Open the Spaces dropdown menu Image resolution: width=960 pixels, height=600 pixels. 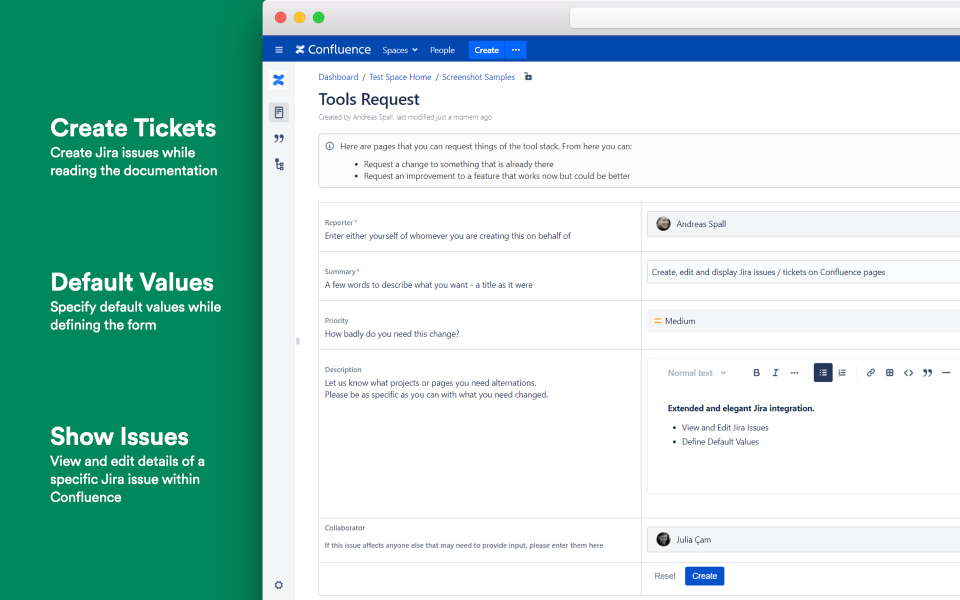(399, 50)
